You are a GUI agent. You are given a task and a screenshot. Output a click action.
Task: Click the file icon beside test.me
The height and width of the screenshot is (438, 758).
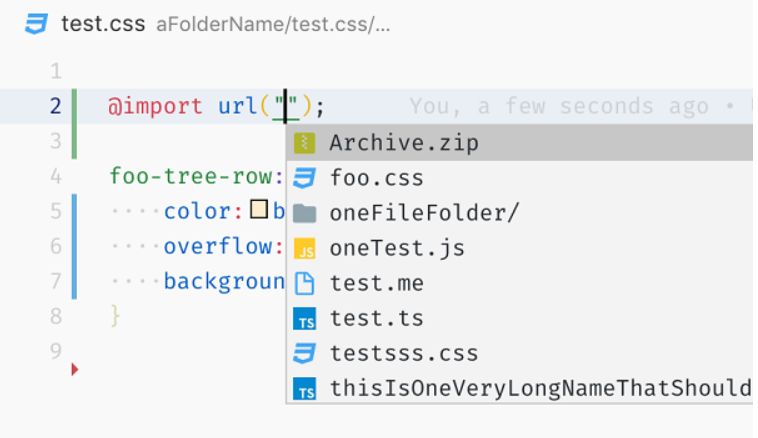click(x=305, y=284)
